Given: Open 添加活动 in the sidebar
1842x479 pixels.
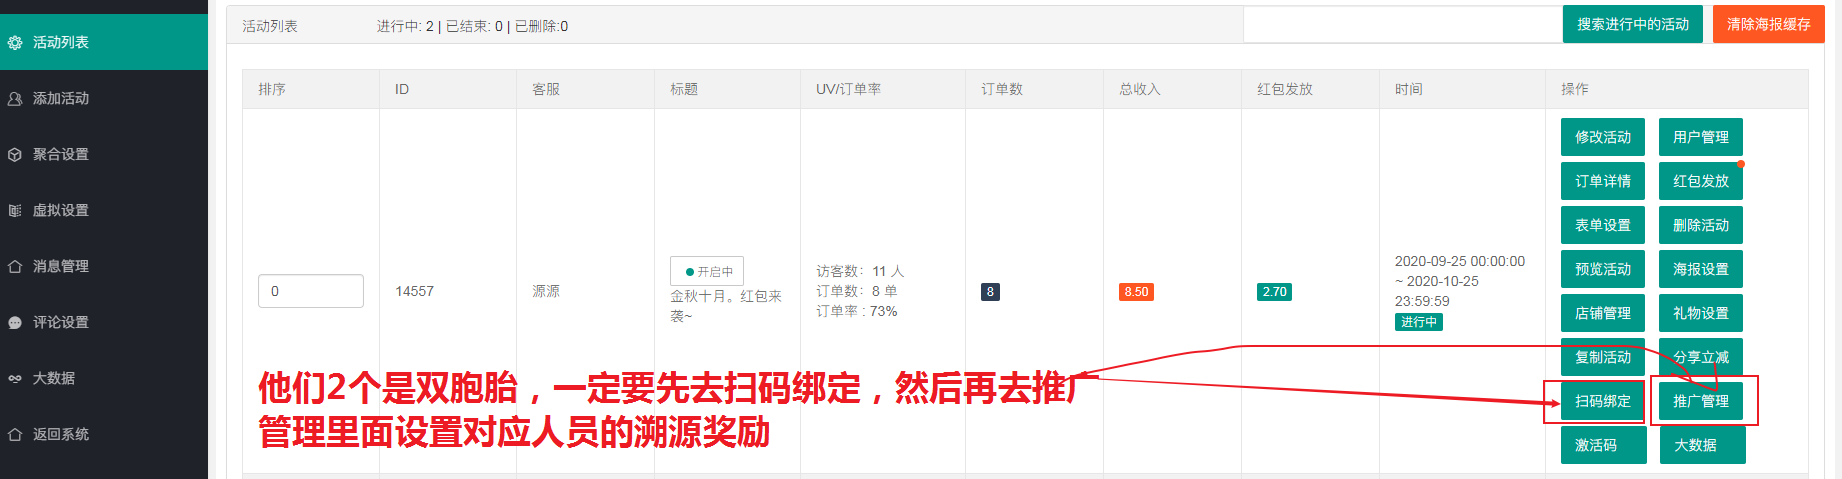Looking at the screenshot, I should point(104,98).
